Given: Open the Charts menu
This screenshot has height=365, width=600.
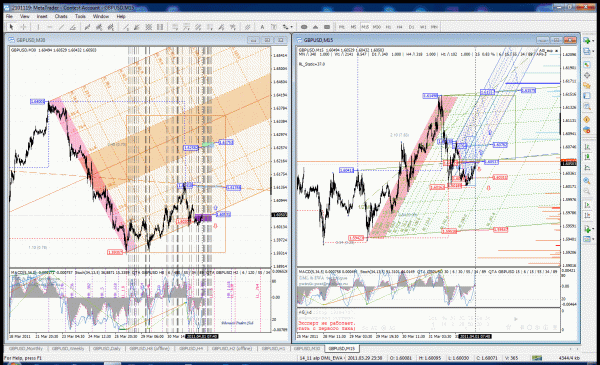Looking at the screenshot, I should click(61, 16).
